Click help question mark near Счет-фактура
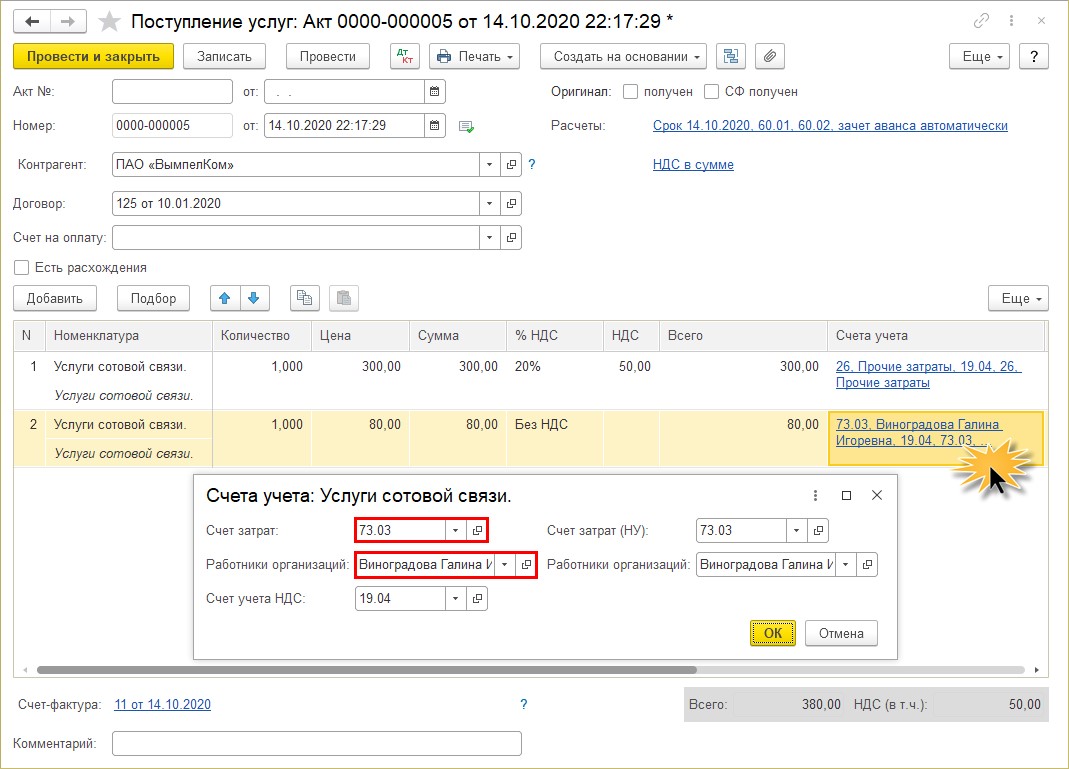The width and height of the screenshot is (1069, 769). point(524,704)
